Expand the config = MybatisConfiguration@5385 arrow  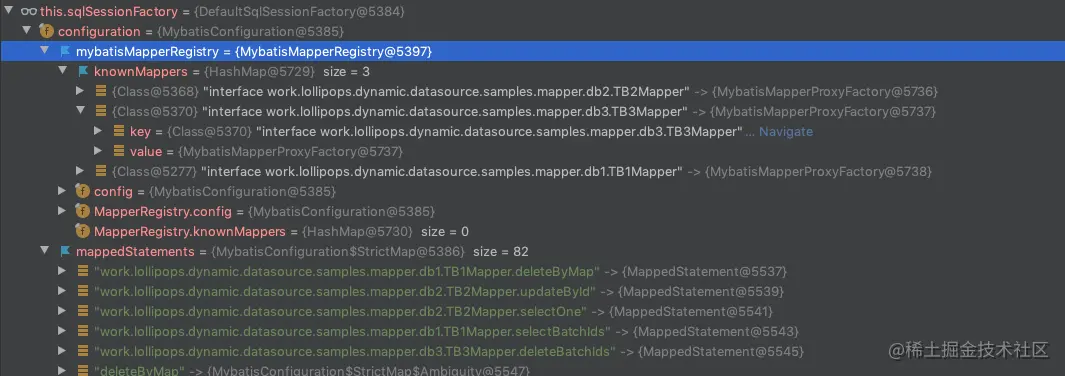click(x=62, y=191)
